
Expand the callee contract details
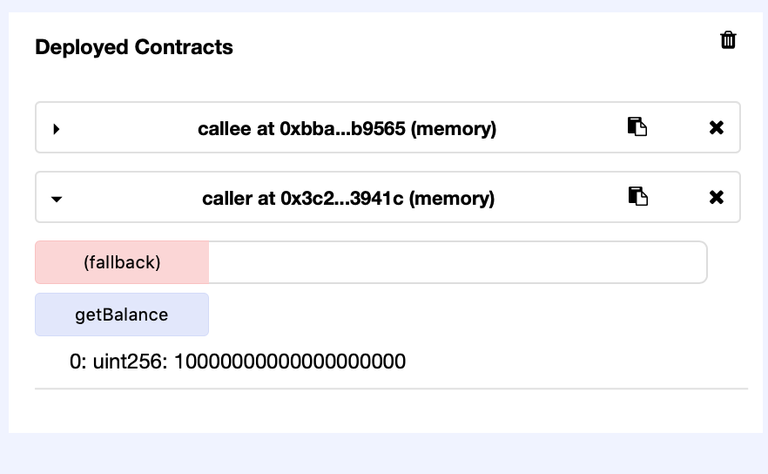(x=57, y=128)
